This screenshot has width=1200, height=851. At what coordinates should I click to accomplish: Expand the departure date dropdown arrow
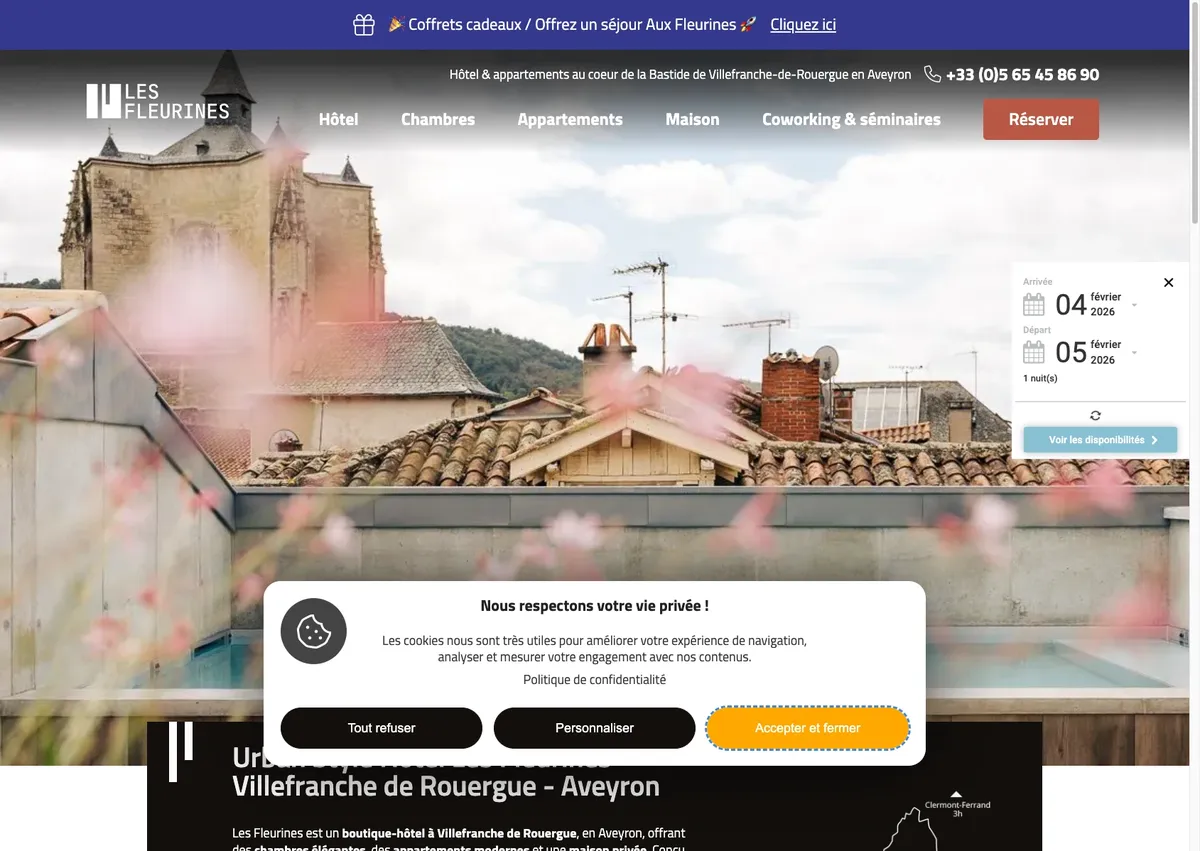click(x=1134, y=353)
